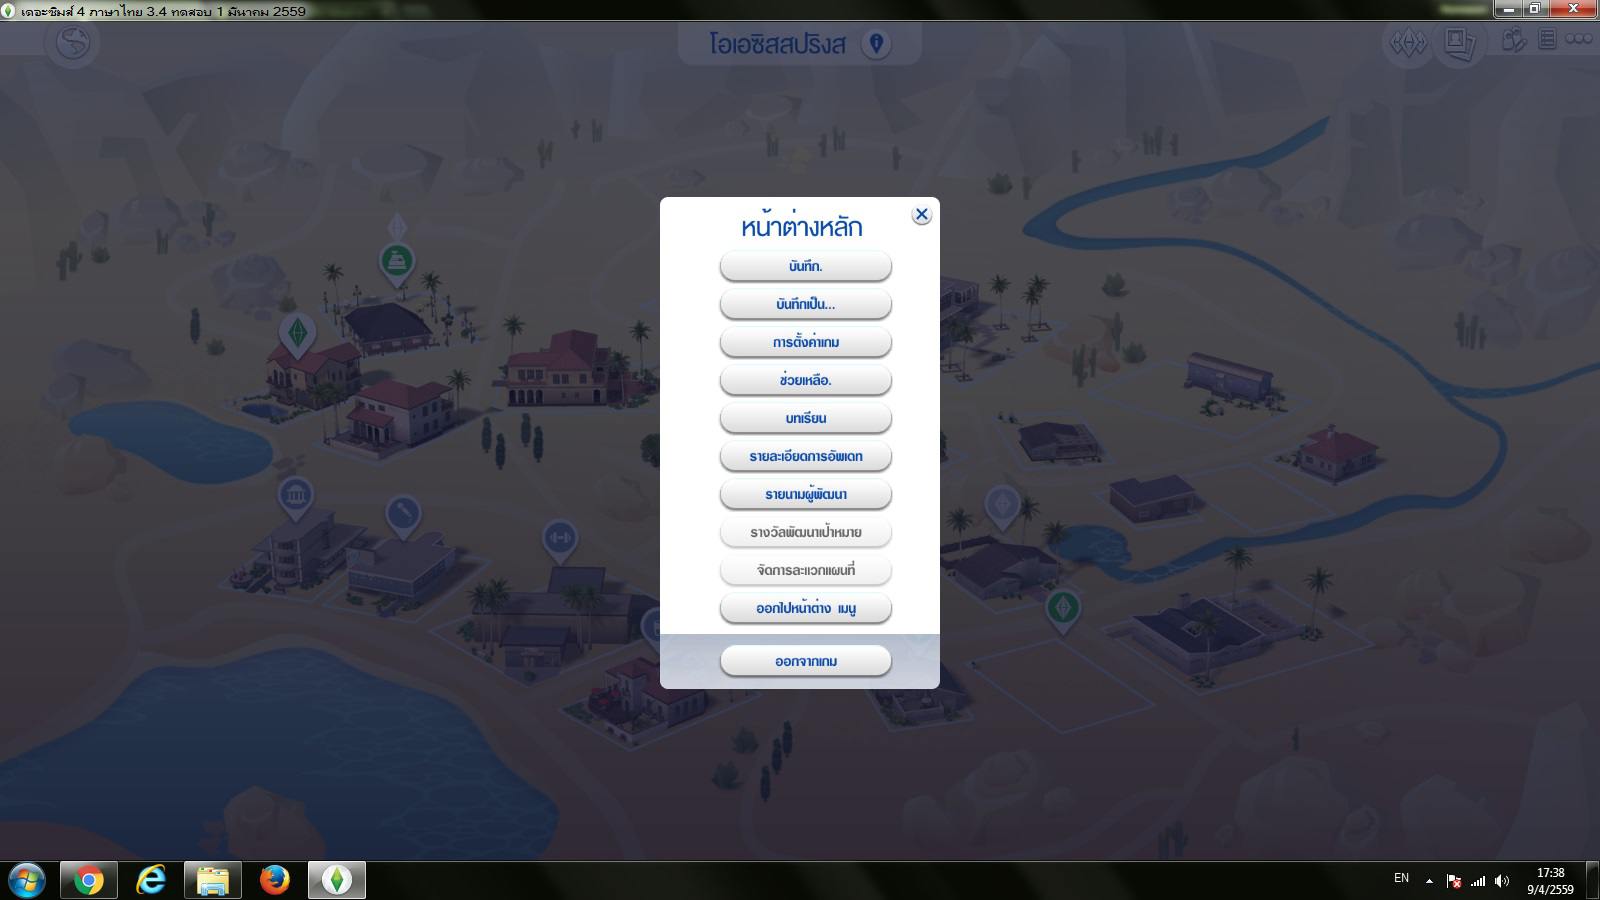
Task: Click the globe world-select icon at top left
Action: [73, 43]
